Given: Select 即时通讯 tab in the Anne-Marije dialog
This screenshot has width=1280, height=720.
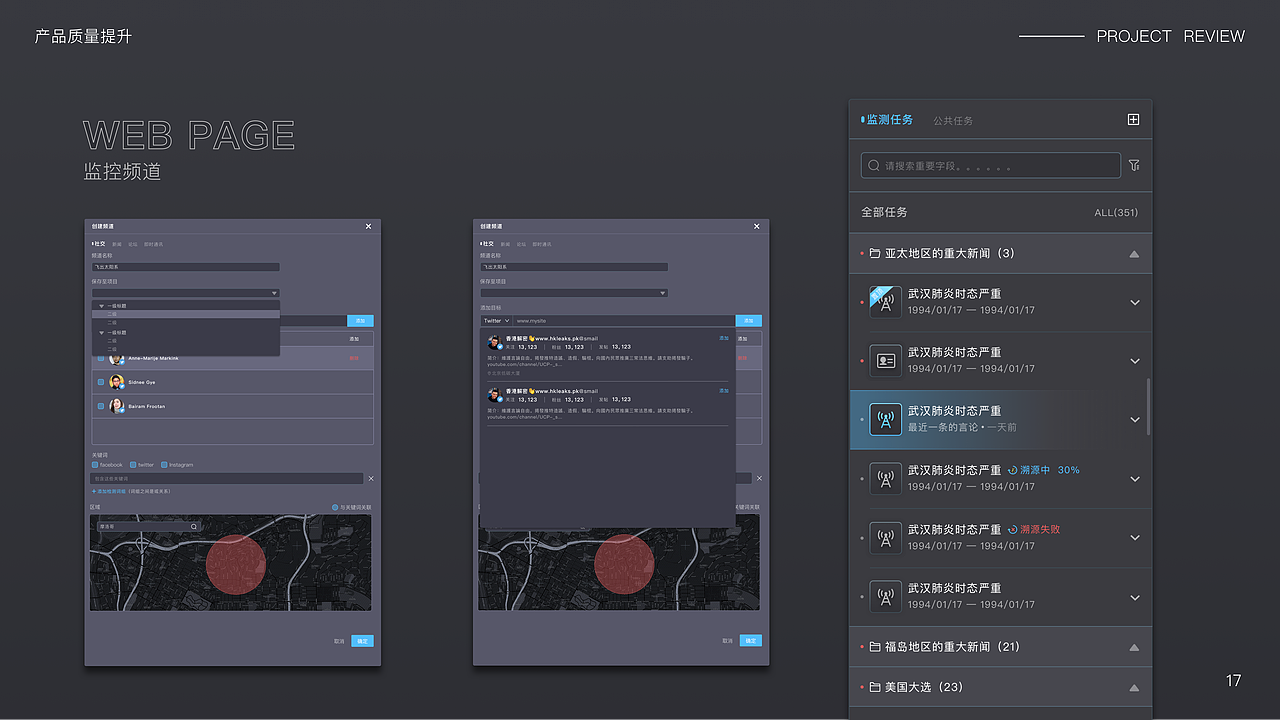Looking at the screenshot, I should point(153,244).
